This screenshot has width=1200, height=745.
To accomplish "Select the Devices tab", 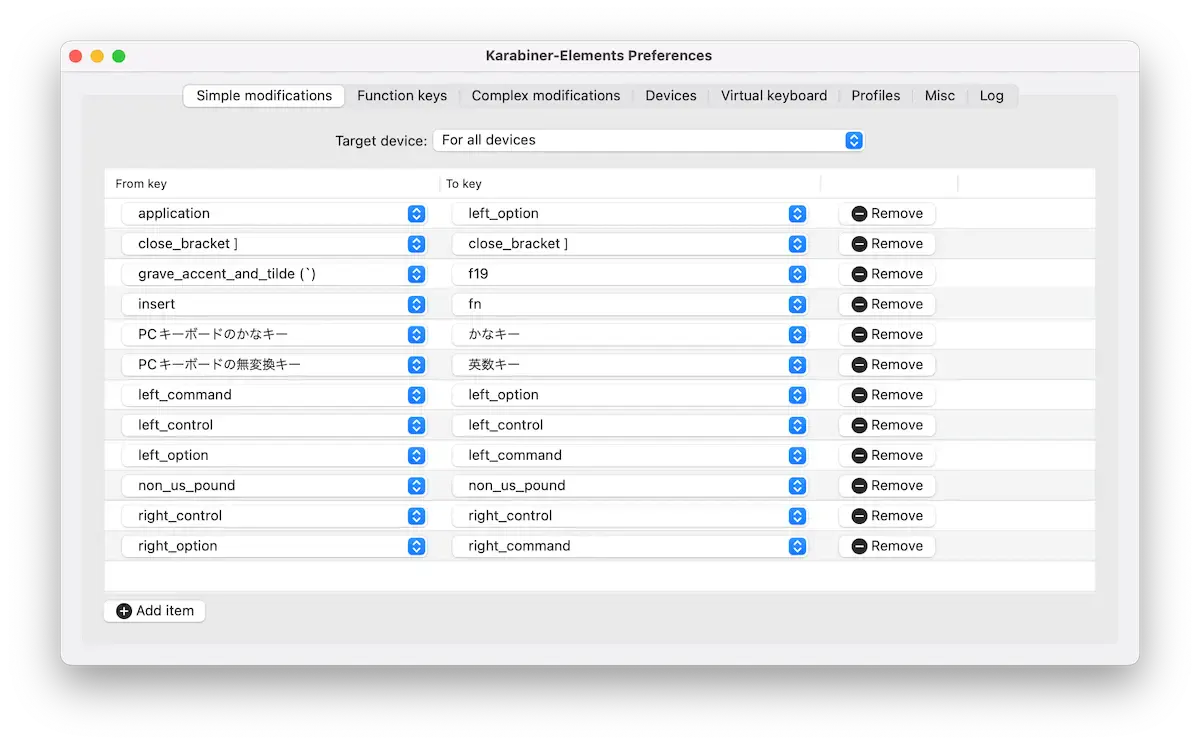I will tap(671, 96).
